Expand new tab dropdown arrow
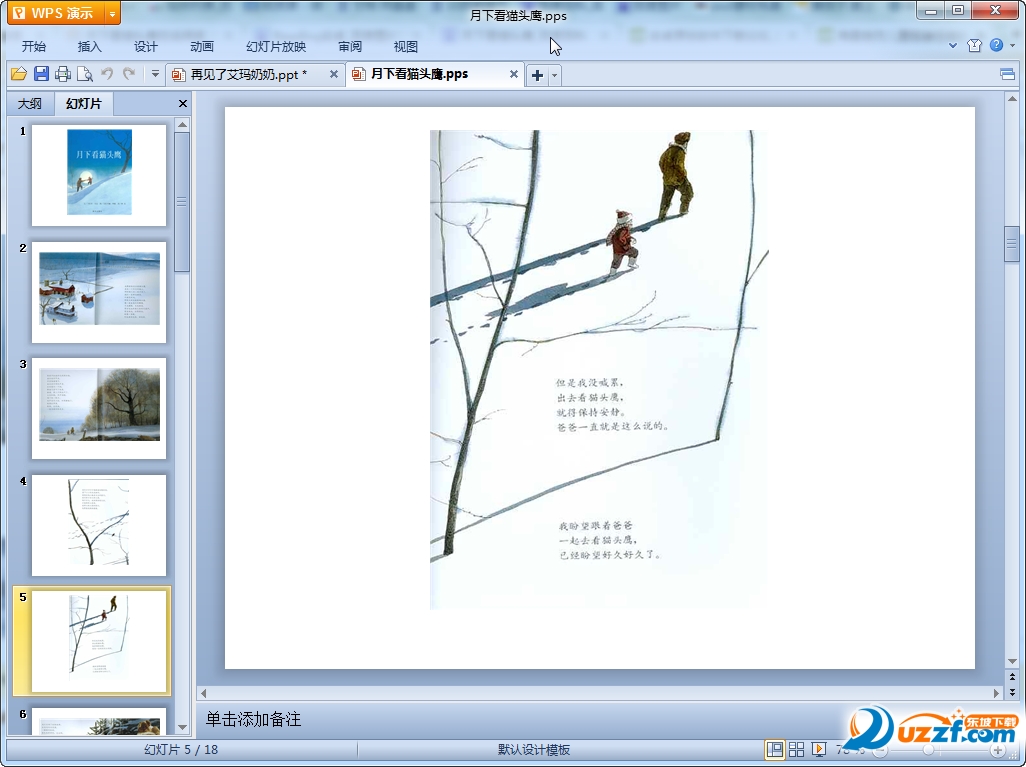1026x767 pixels. coord(555,75)
